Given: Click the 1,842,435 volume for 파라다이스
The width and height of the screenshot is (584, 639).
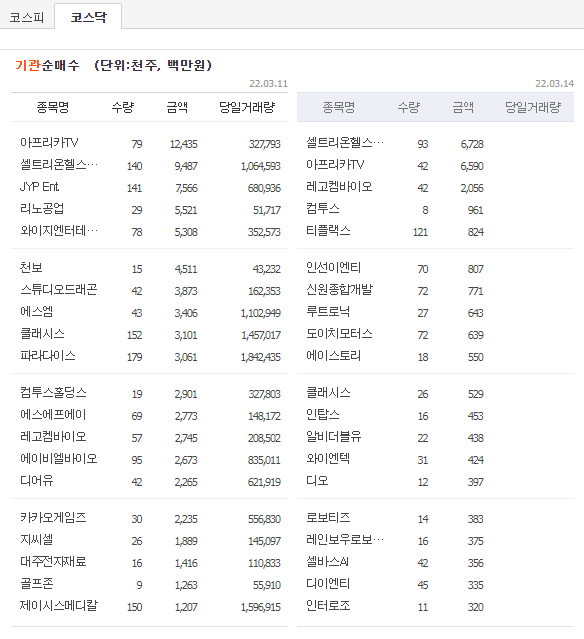Looking at the screenshot, I should (260, 357).
